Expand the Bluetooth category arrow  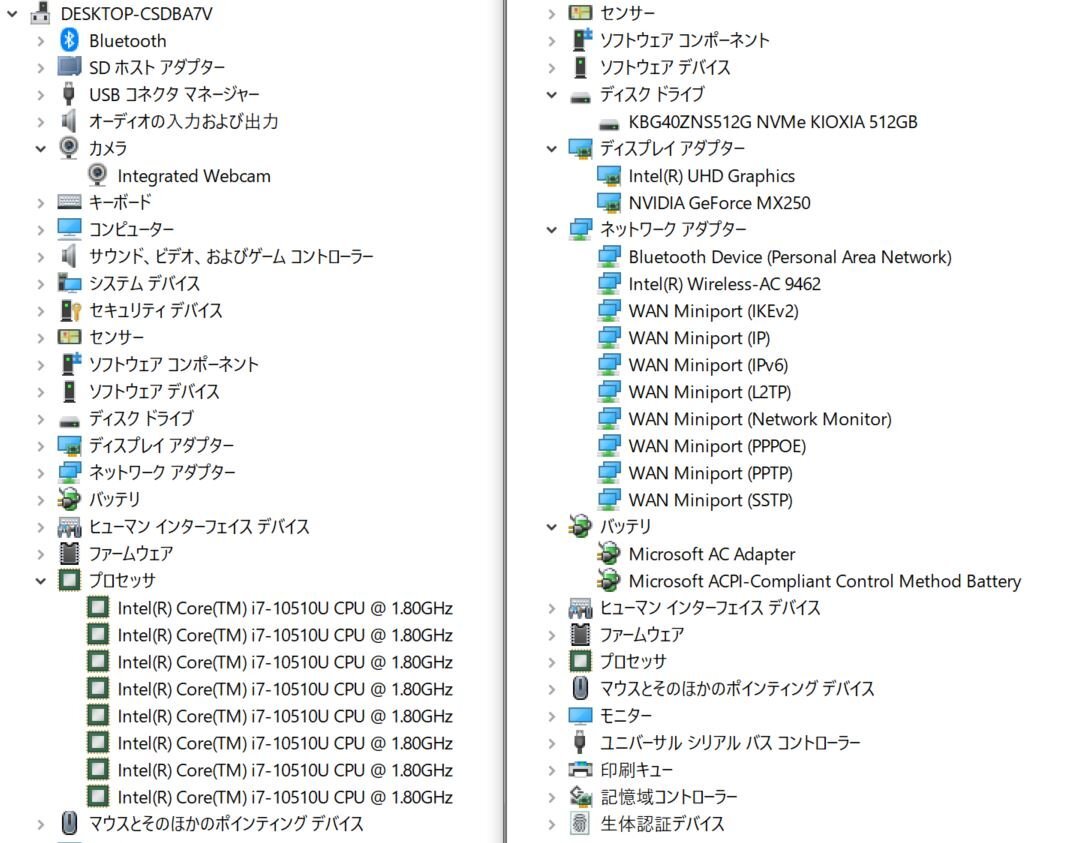tap(40, 40)
